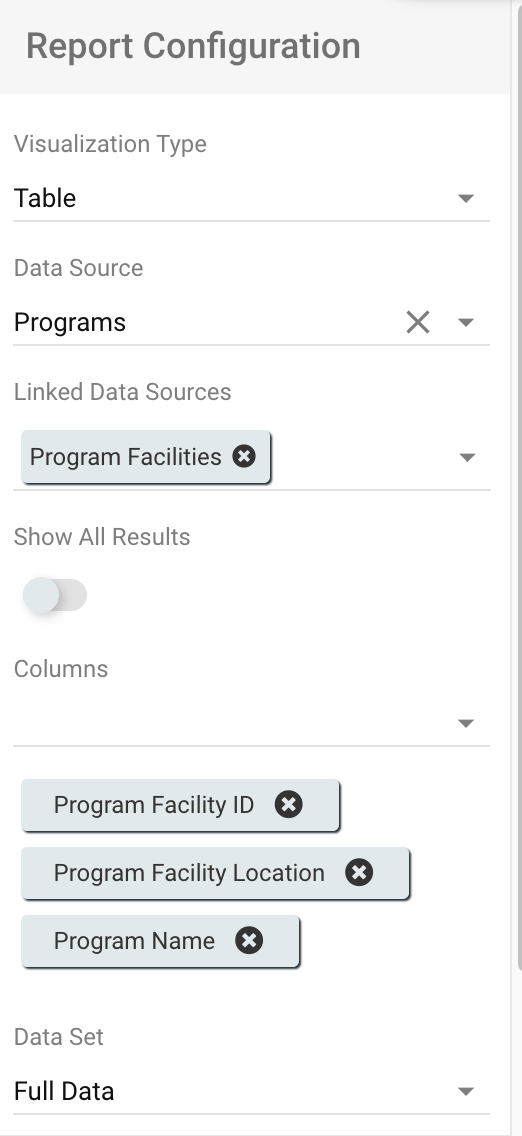The image size is (522, 1136).
Task: Select the Full Data value field
Action: (x=233, y=1091)
